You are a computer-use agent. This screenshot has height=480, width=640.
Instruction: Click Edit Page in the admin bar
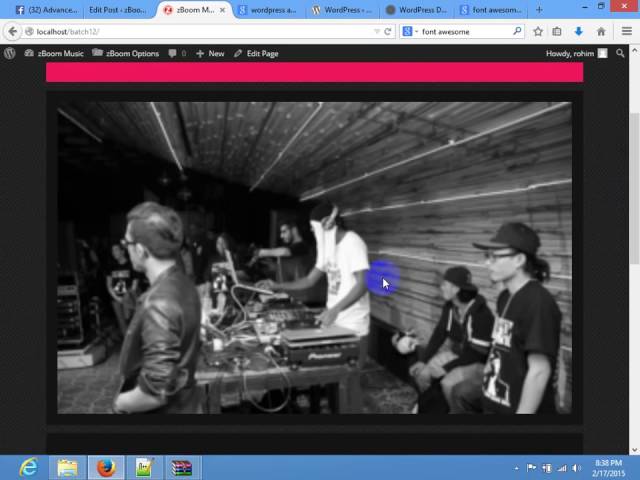pyautogui.click(x=256, y=53)
